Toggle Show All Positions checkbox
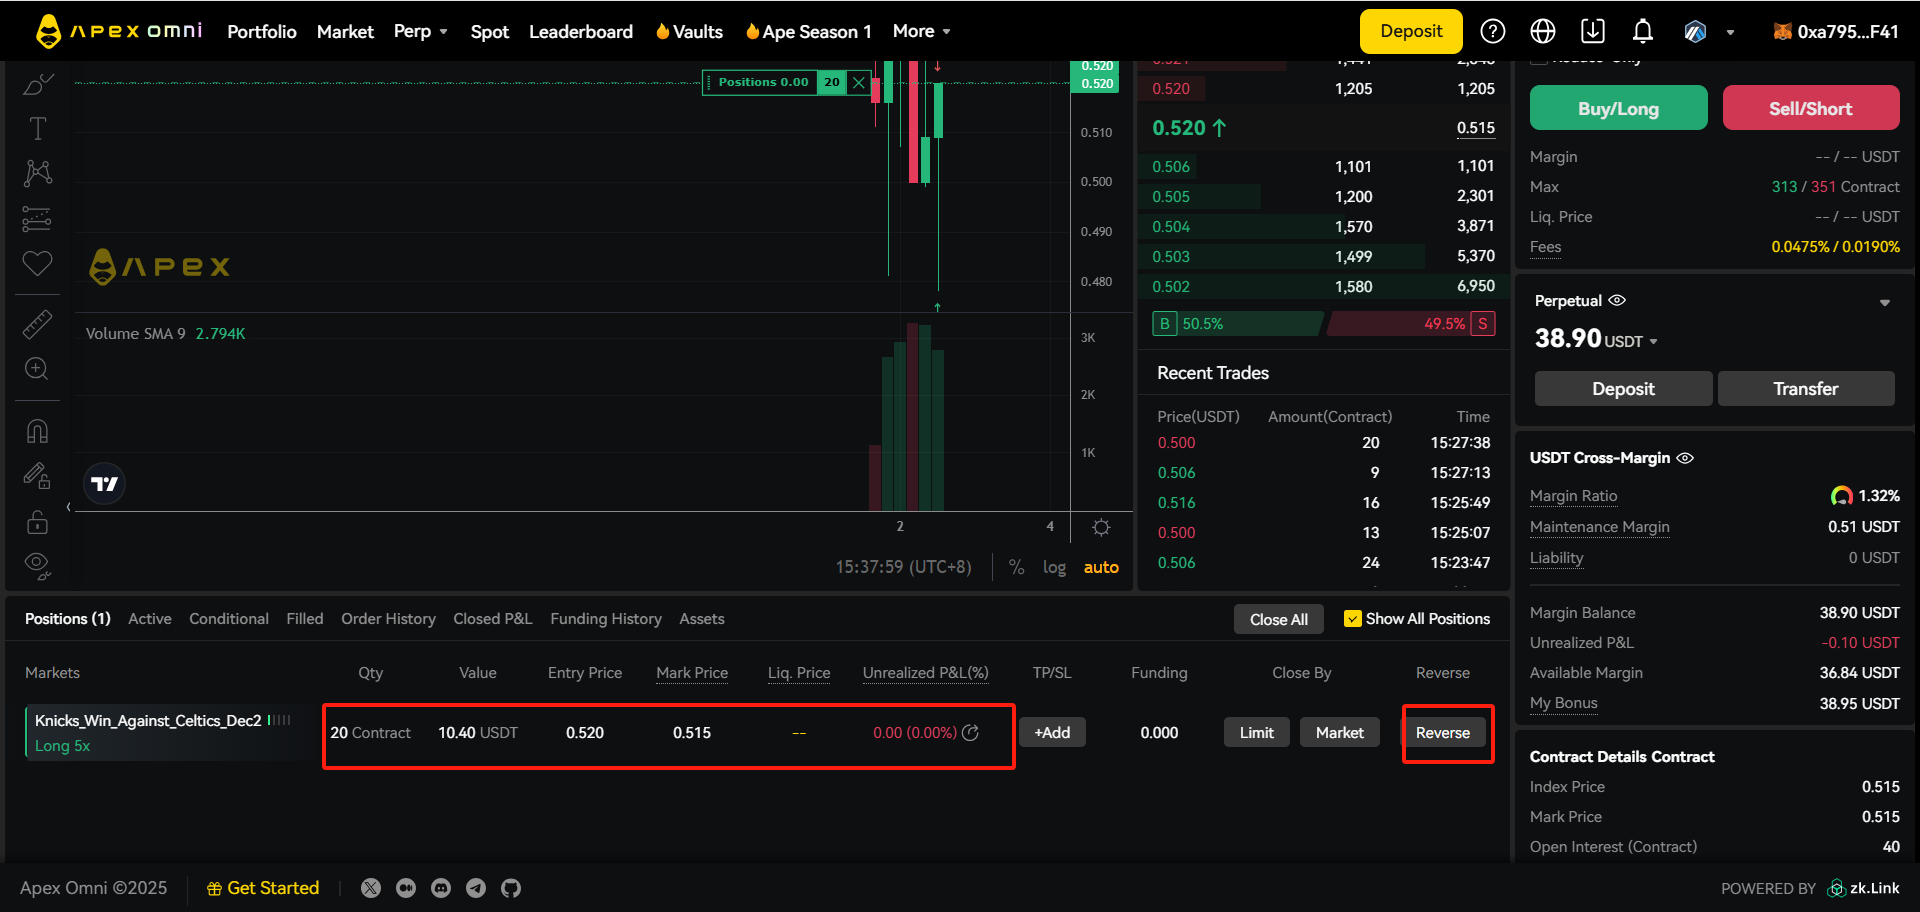1920x912 pixels. tap(1352, 619)
